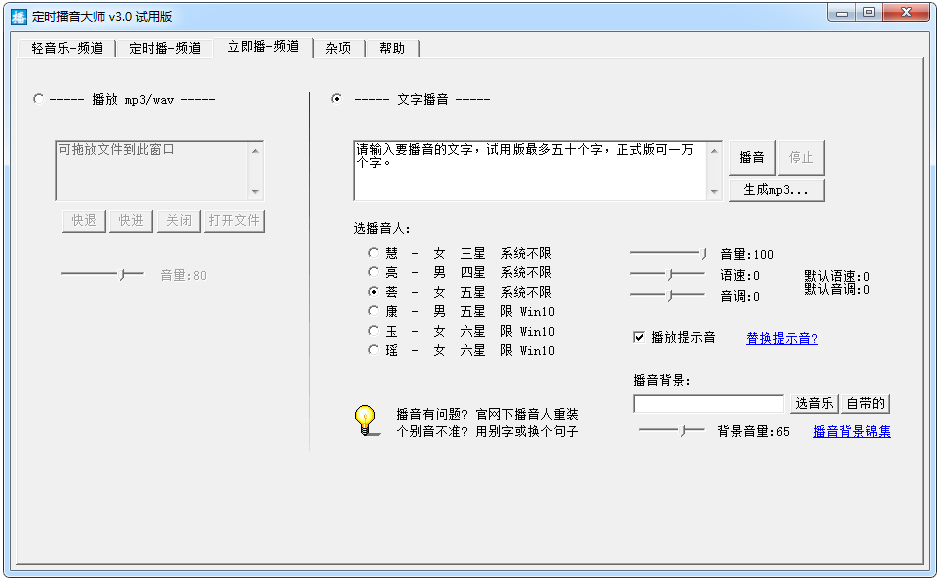The width and height of the screenshot is (940, 580).
Task: Click the 播音 button
Action: pos(752,158)
